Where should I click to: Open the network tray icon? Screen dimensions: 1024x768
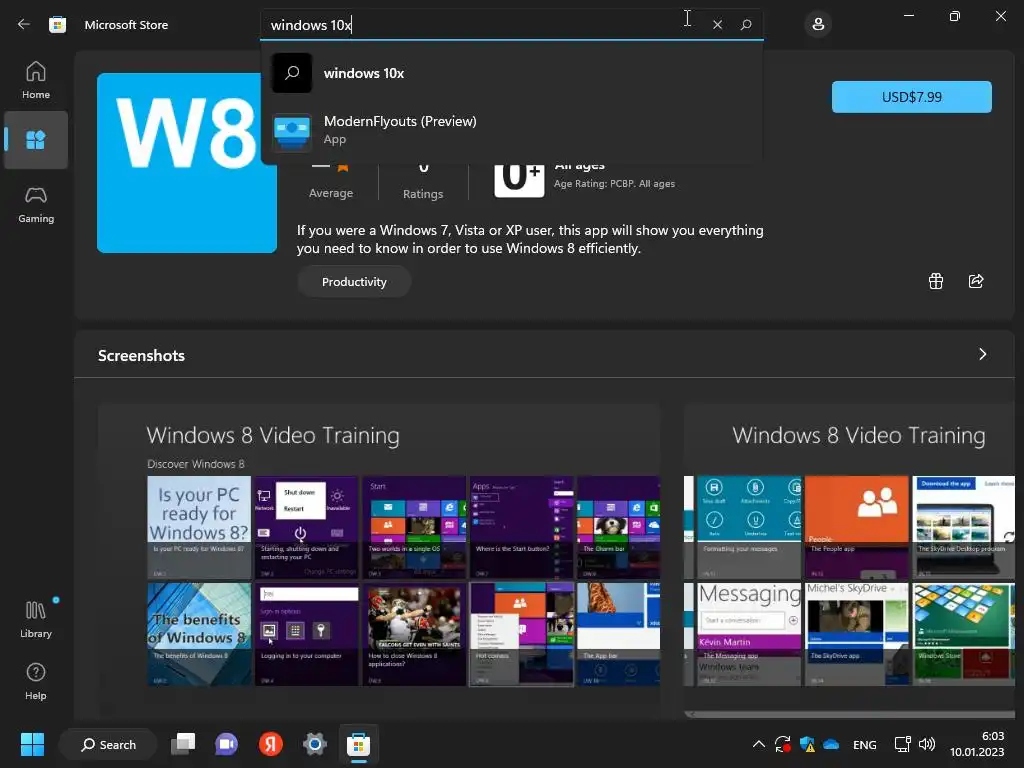point(903,744)
